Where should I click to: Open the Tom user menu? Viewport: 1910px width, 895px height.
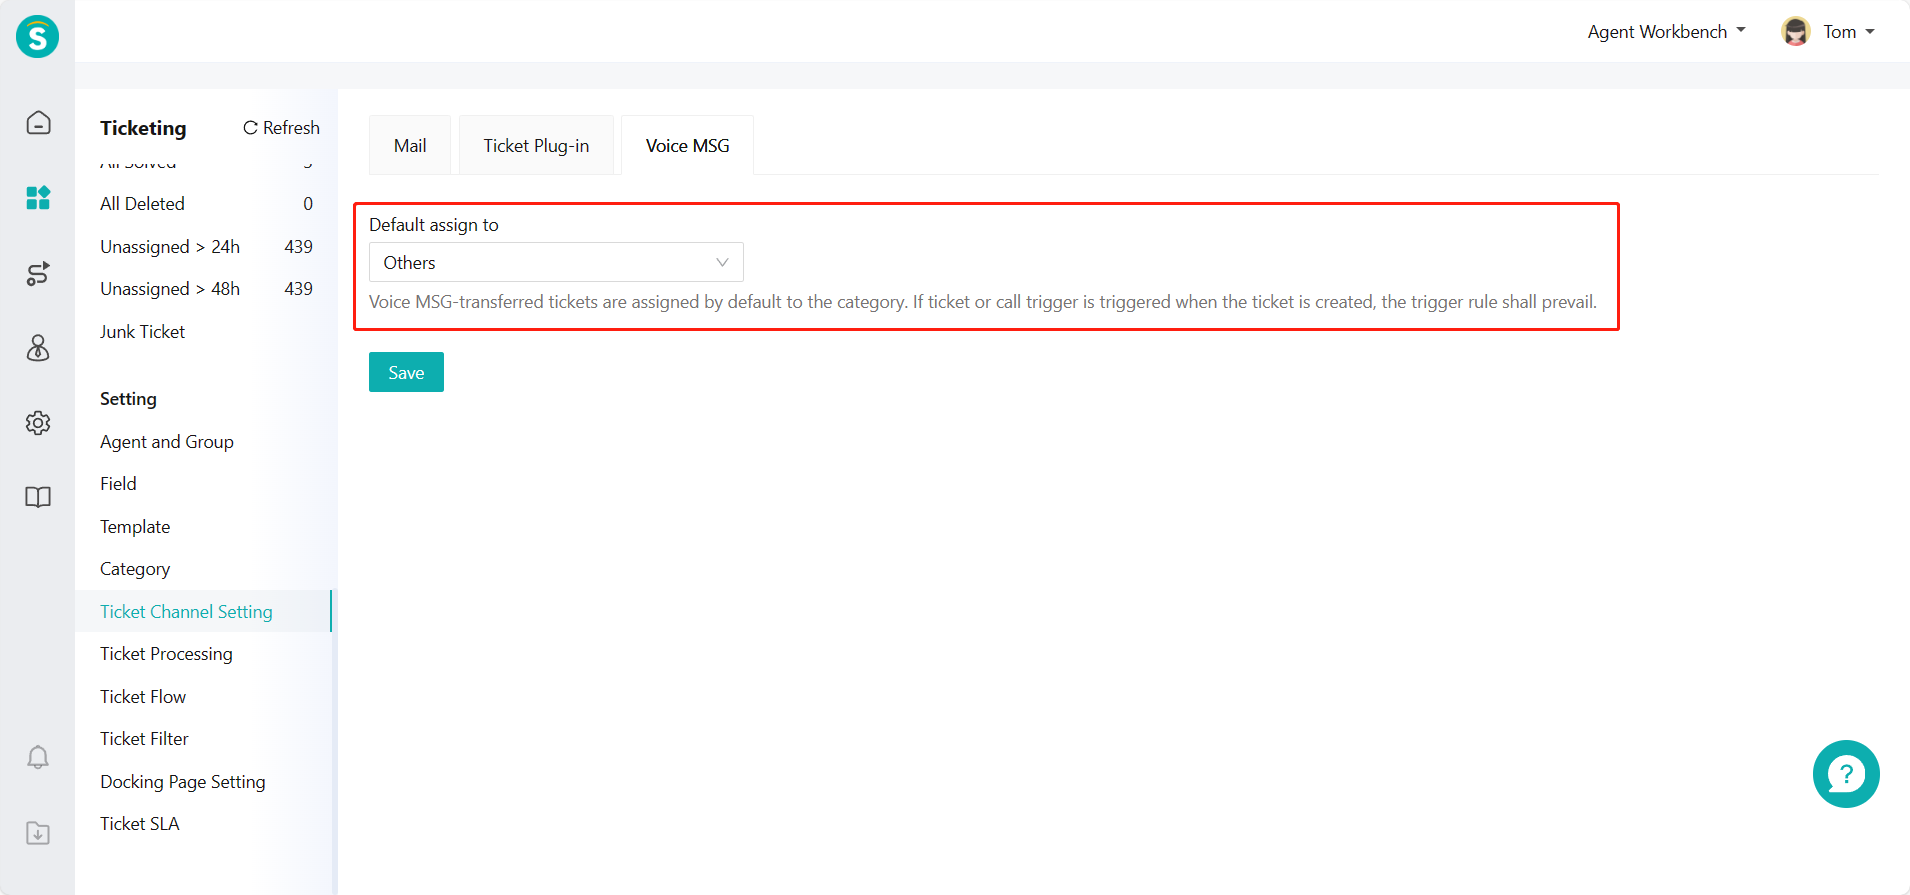point(1848,32)
